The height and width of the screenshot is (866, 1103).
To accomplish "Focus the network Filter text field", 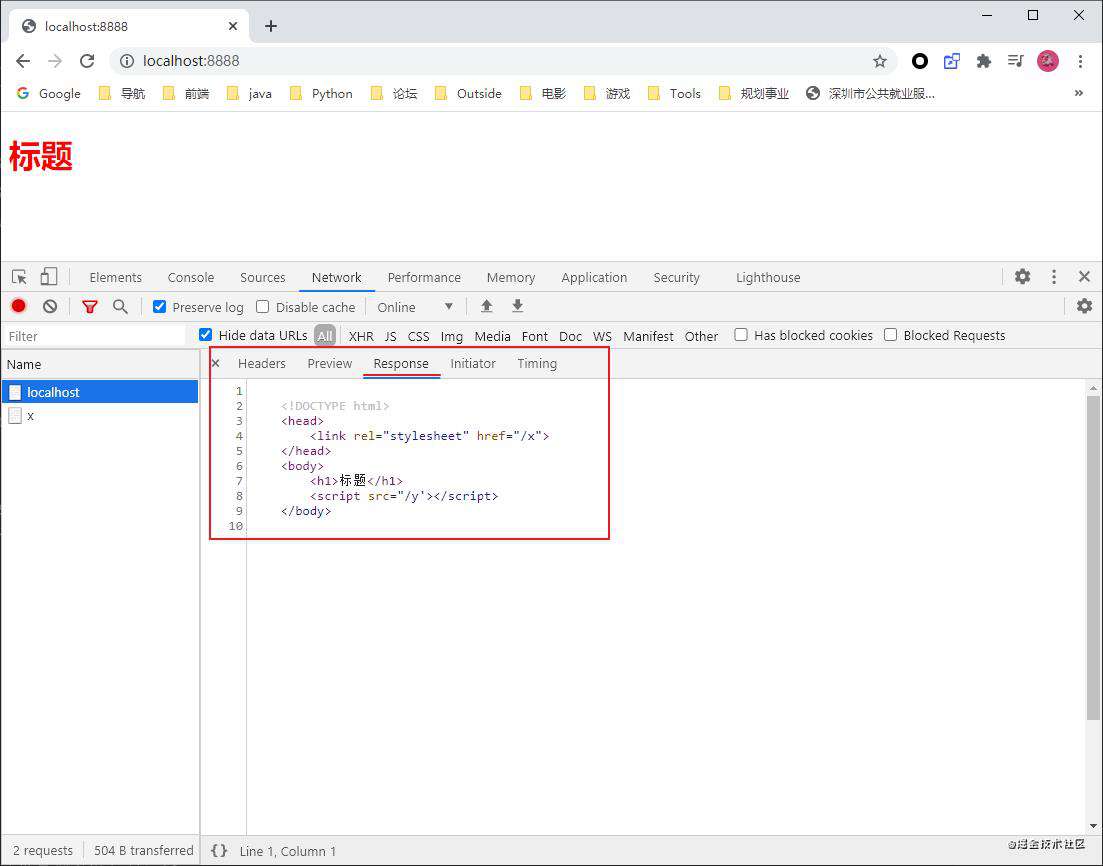I will tap(95, 336).
